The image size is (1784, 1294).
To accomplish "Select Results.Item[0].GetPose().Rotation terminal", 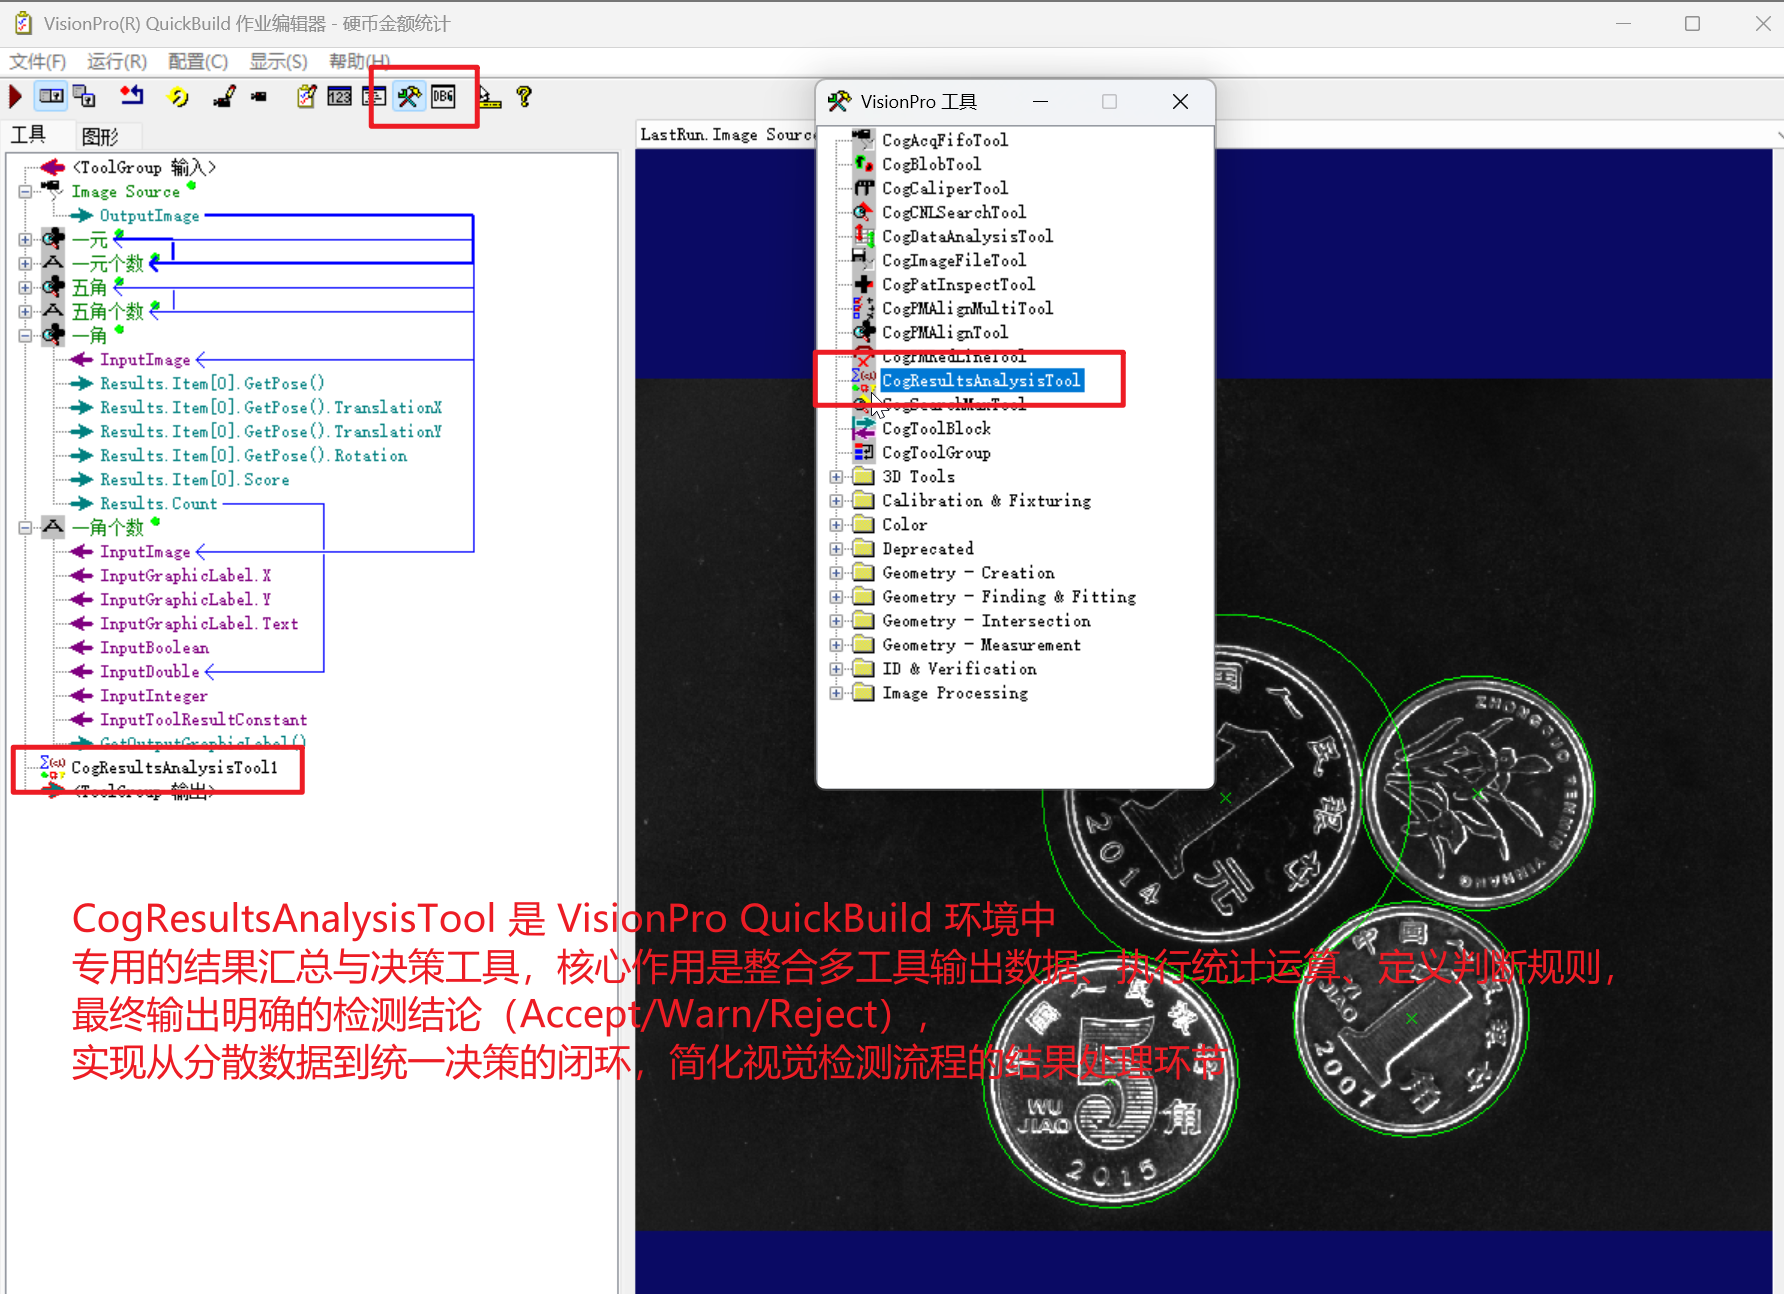I will [253, 455].
